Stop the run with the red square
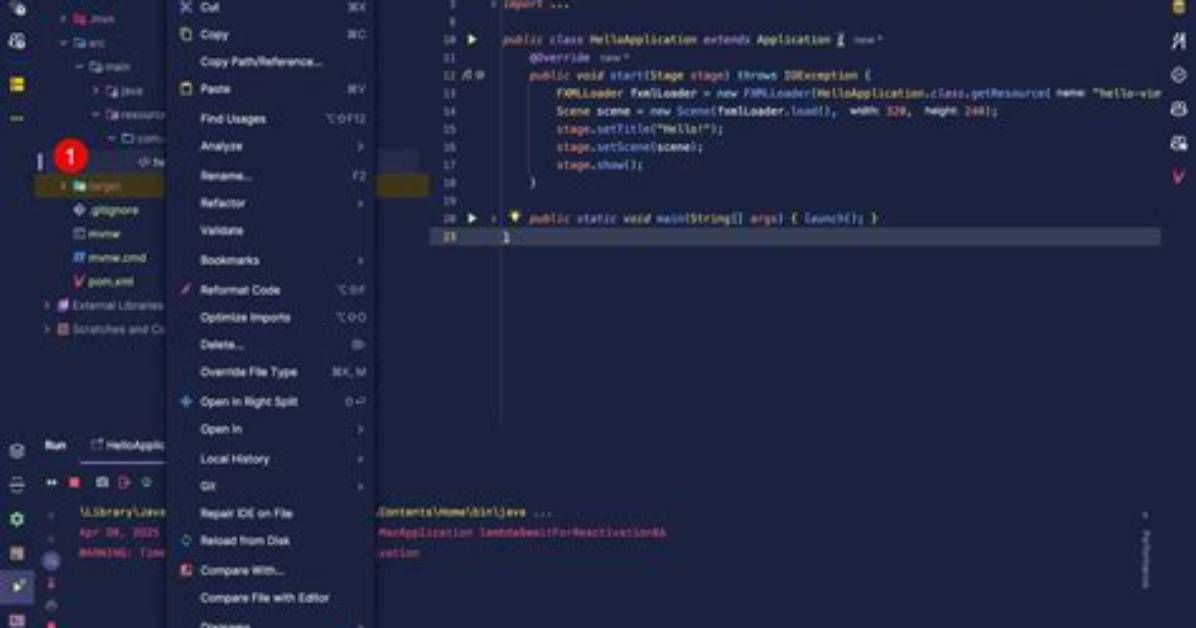1196x628 pixels. 75,482
